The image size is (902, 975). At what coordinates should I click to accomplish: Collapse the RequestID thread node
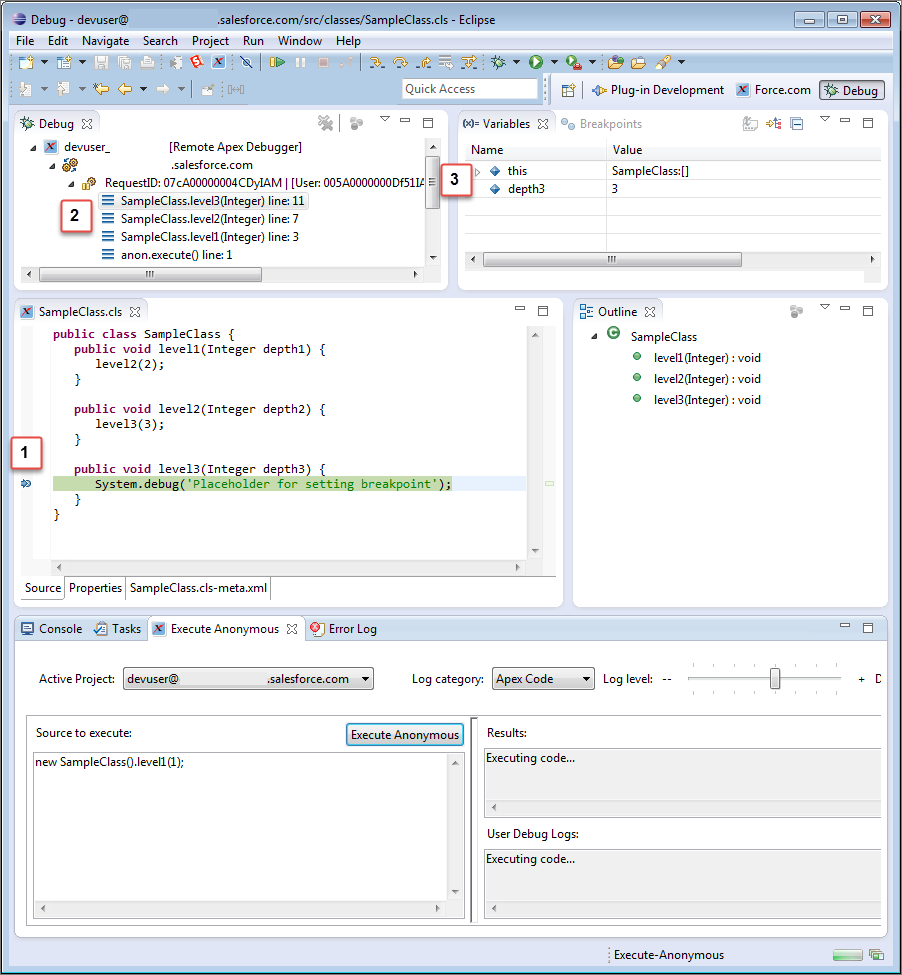point(71,184)
